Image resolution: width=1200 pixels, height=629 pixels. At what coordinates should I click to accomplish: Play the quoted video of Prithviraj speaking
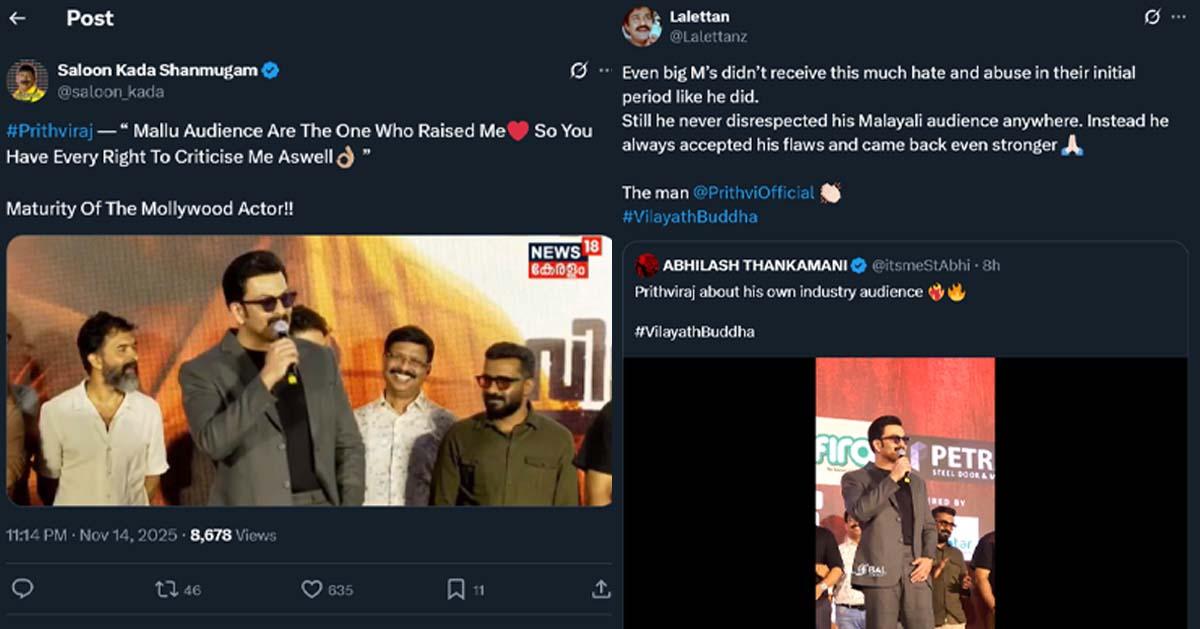pyautogui.click(x=905, y=492)
